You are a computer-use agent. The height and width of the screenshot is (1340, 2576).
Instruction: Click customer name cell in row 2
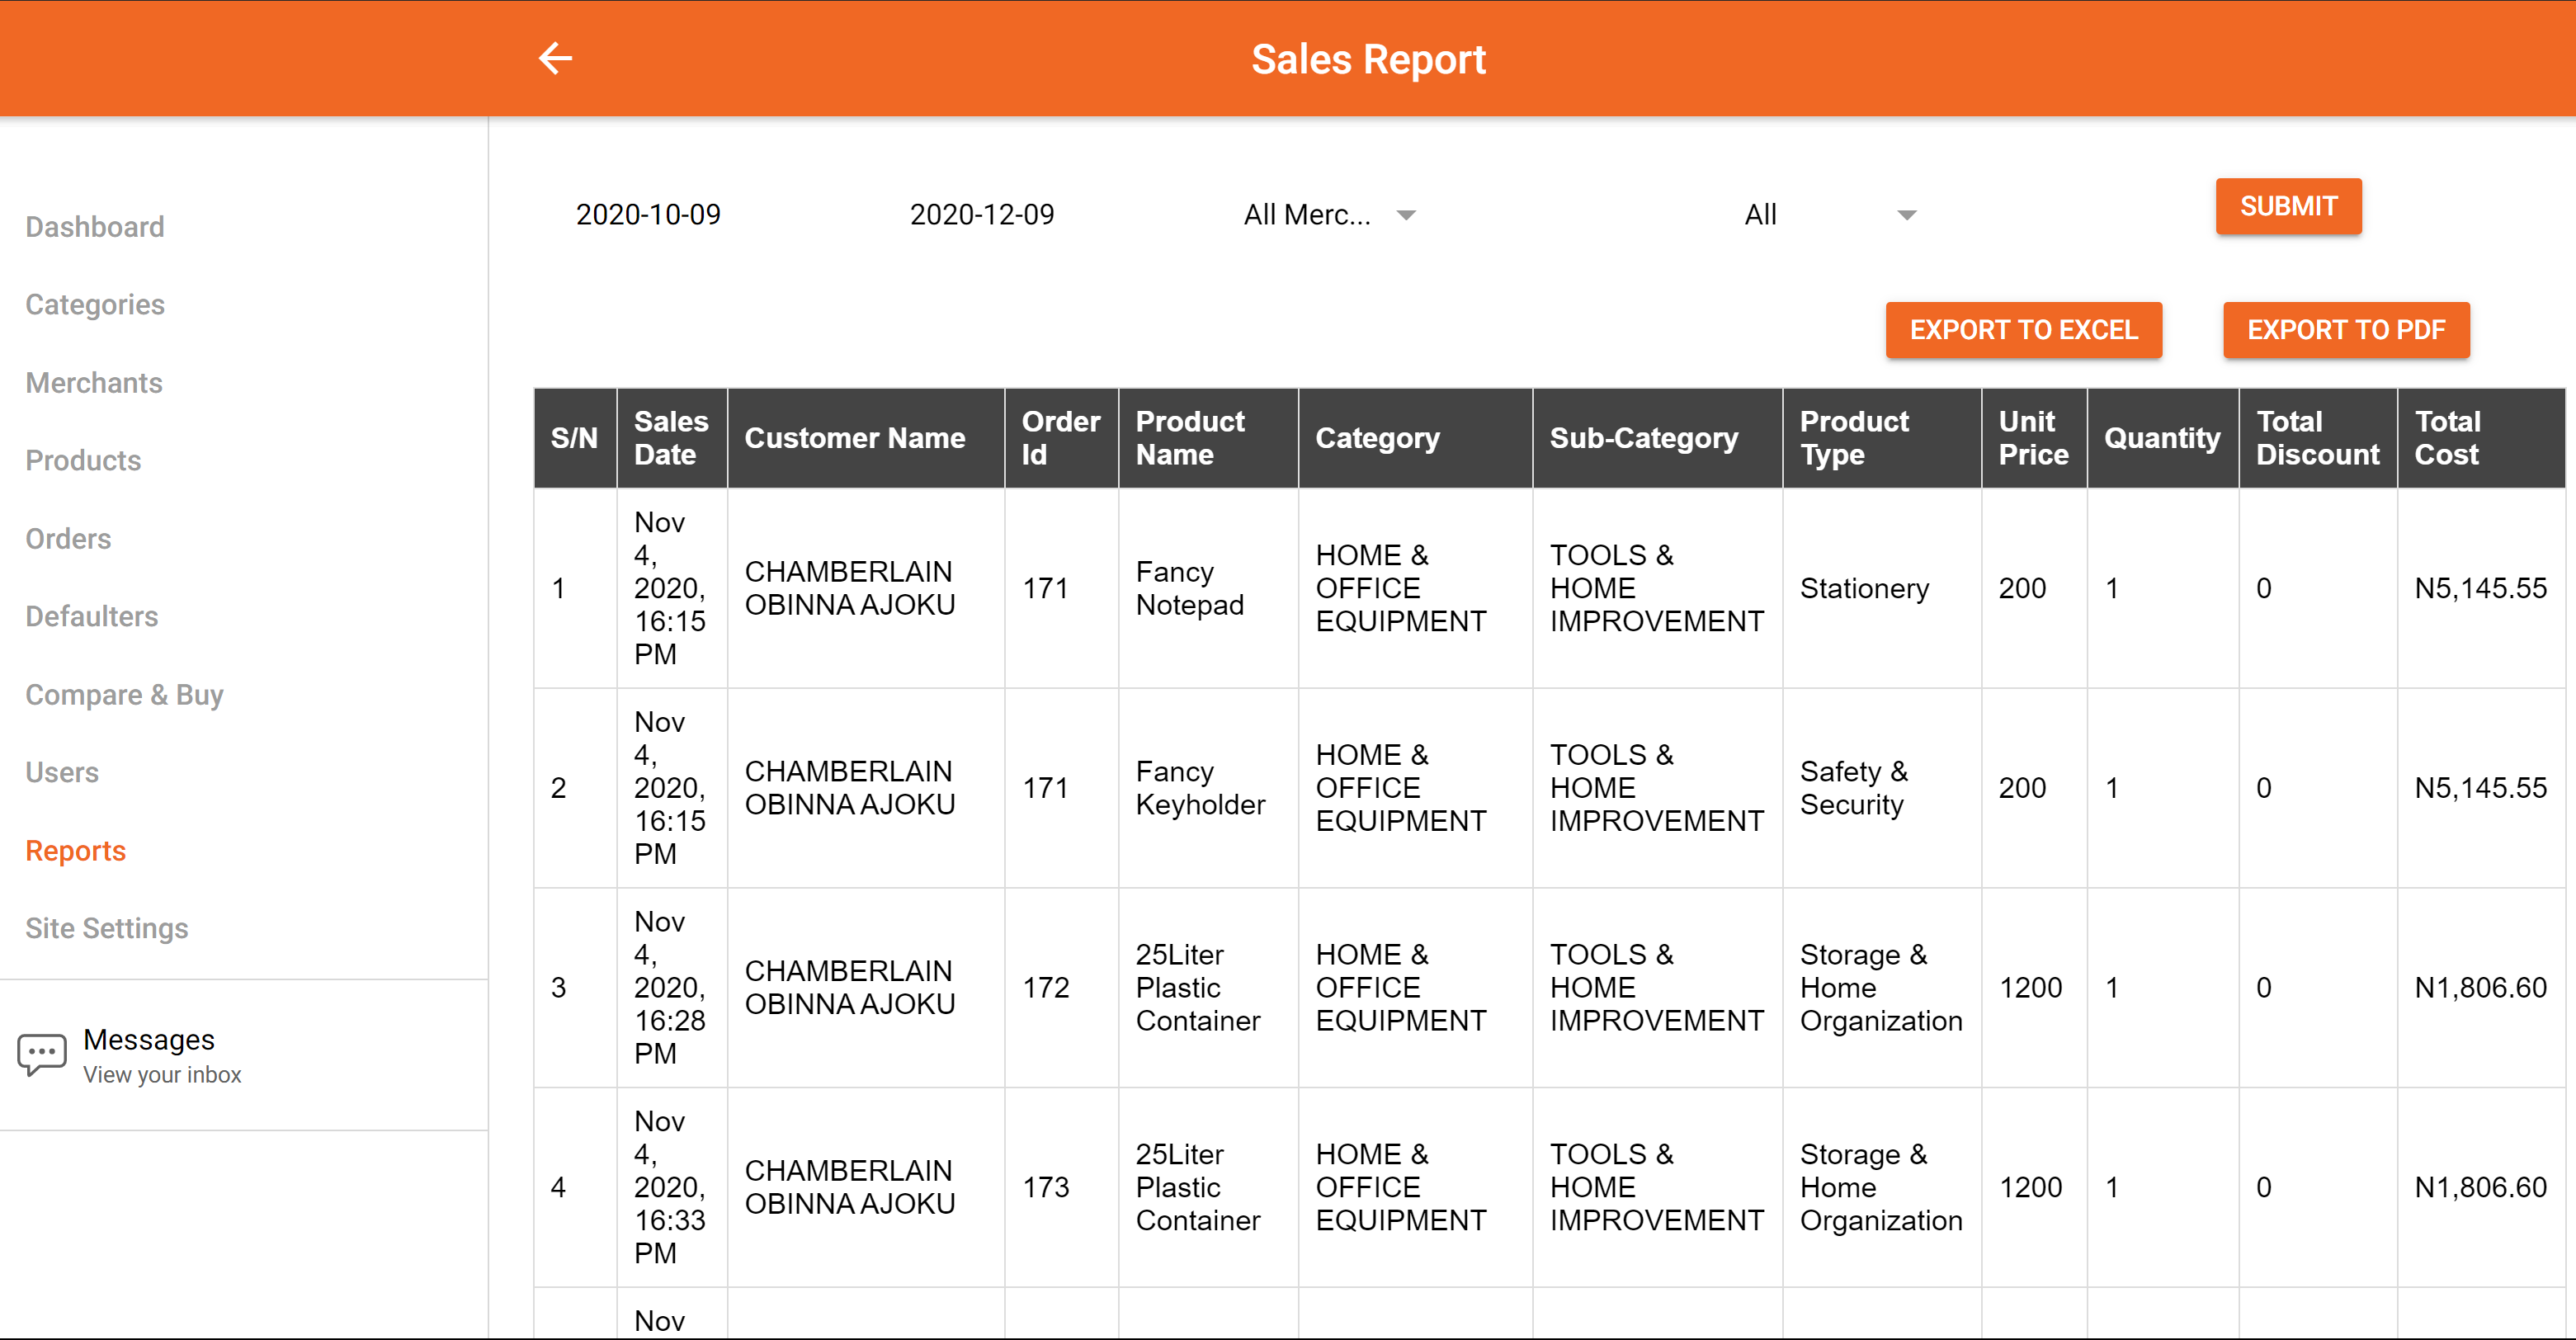(865, 788)
